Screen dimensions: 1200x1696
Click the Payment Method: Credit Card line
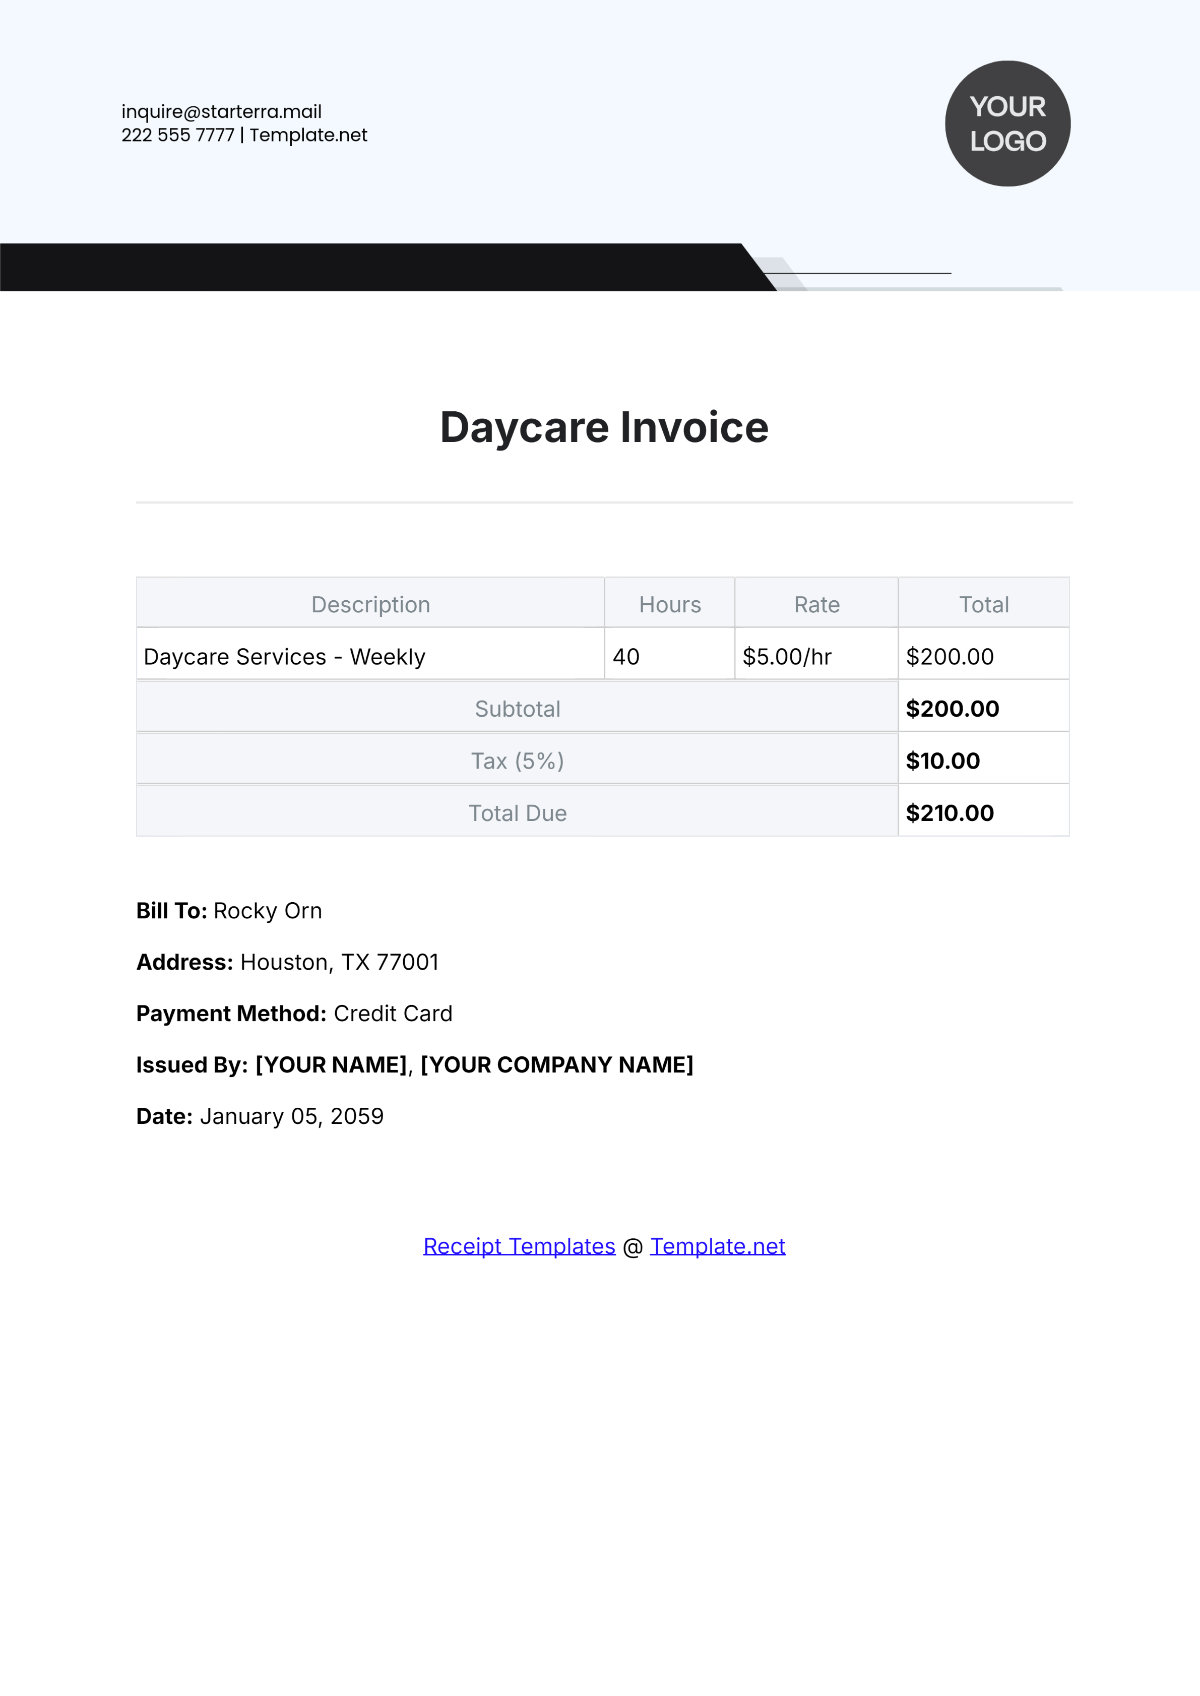[294, 1013]
